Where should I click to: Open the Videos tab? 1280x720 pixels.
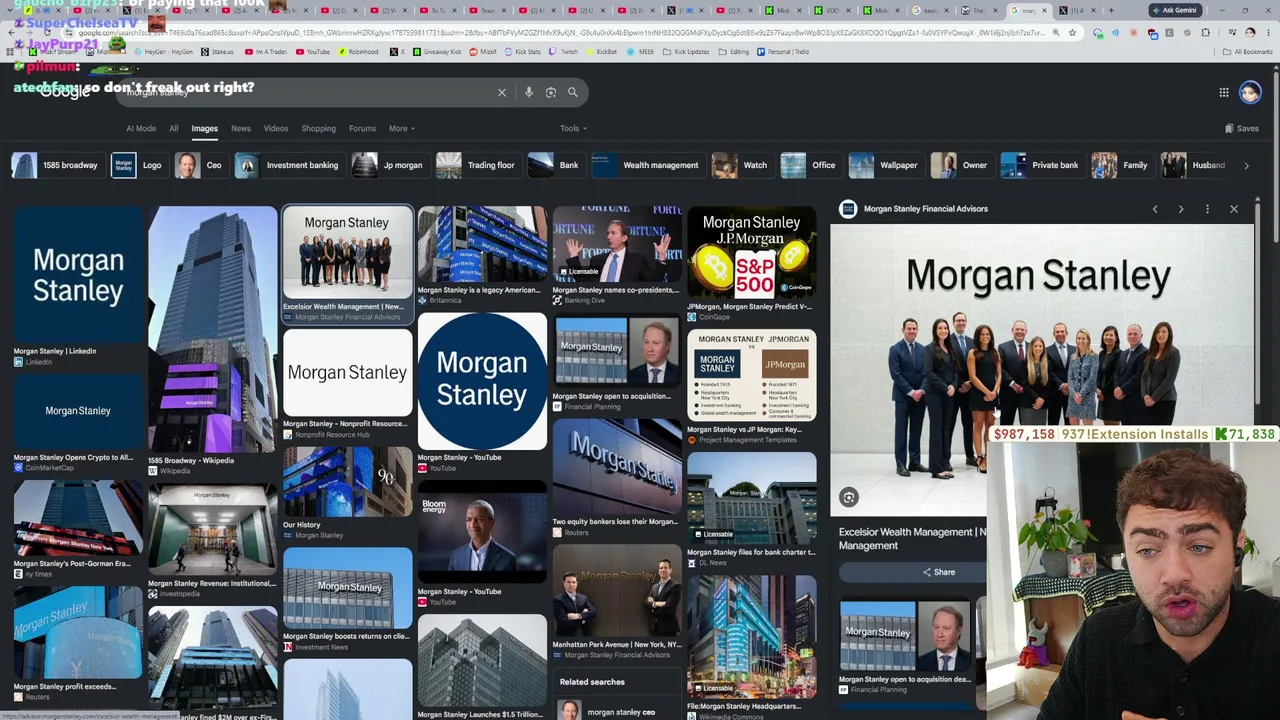pyautogui.click(x=276, y=128)
